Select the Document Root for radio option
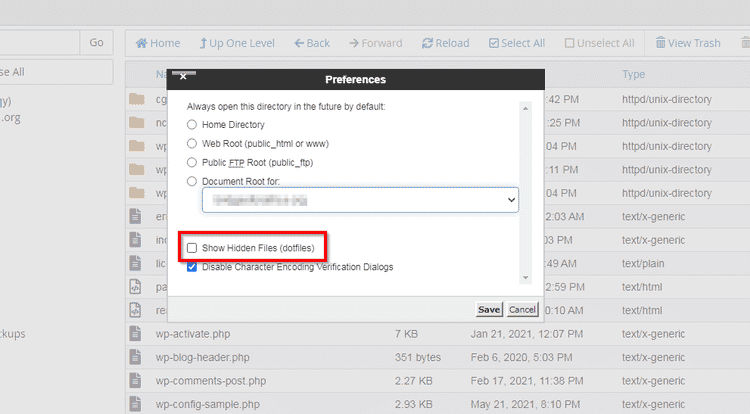The image size is (750, 414). 192,180
